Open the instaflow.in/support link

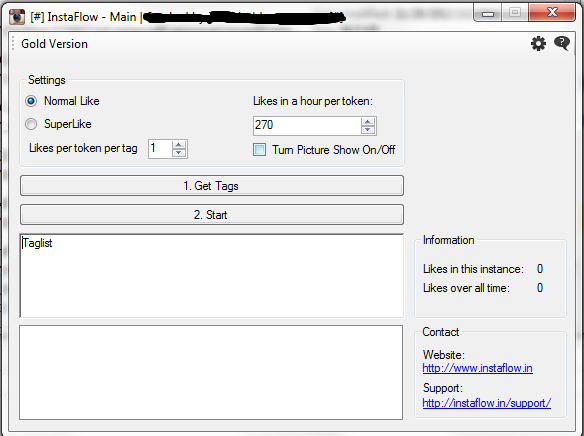point(486,403)
